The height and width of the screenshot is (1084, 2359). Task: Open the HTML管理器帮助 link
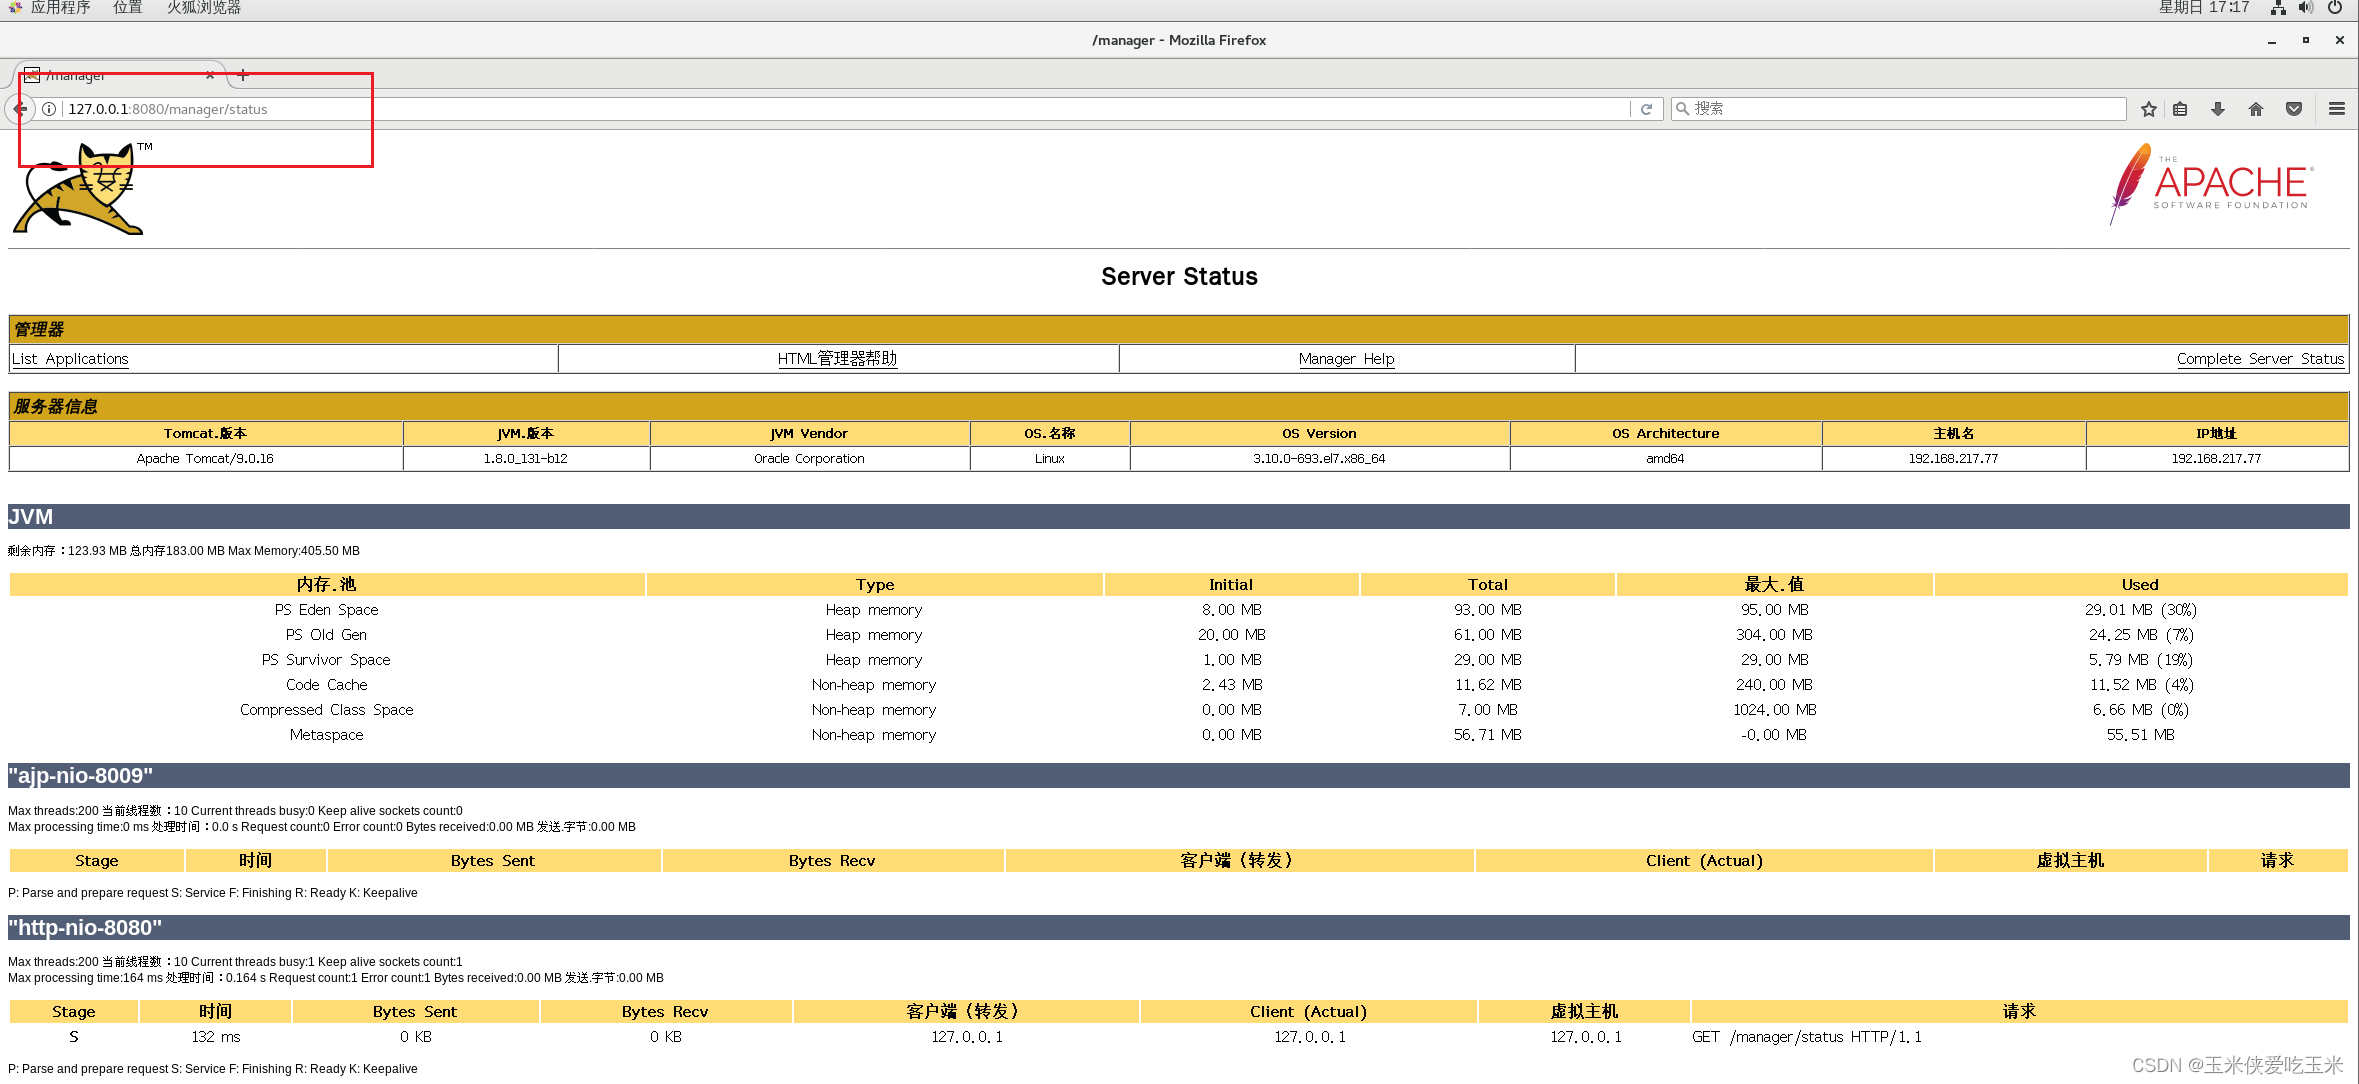(837, 359)
